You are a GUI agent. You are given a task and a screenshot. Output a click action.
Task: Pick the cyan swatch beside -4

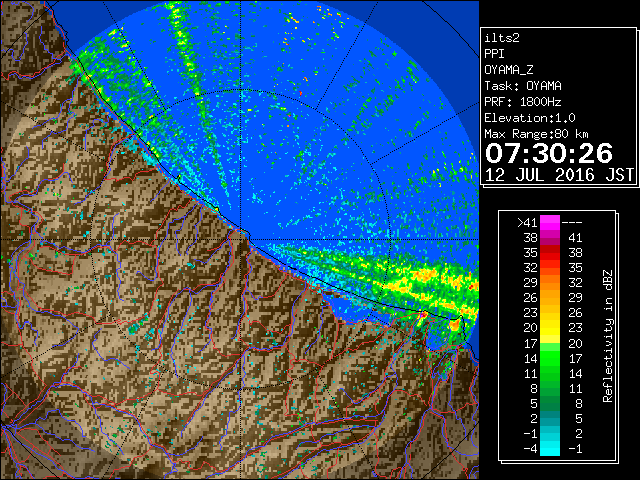click(x=550, y=449)
